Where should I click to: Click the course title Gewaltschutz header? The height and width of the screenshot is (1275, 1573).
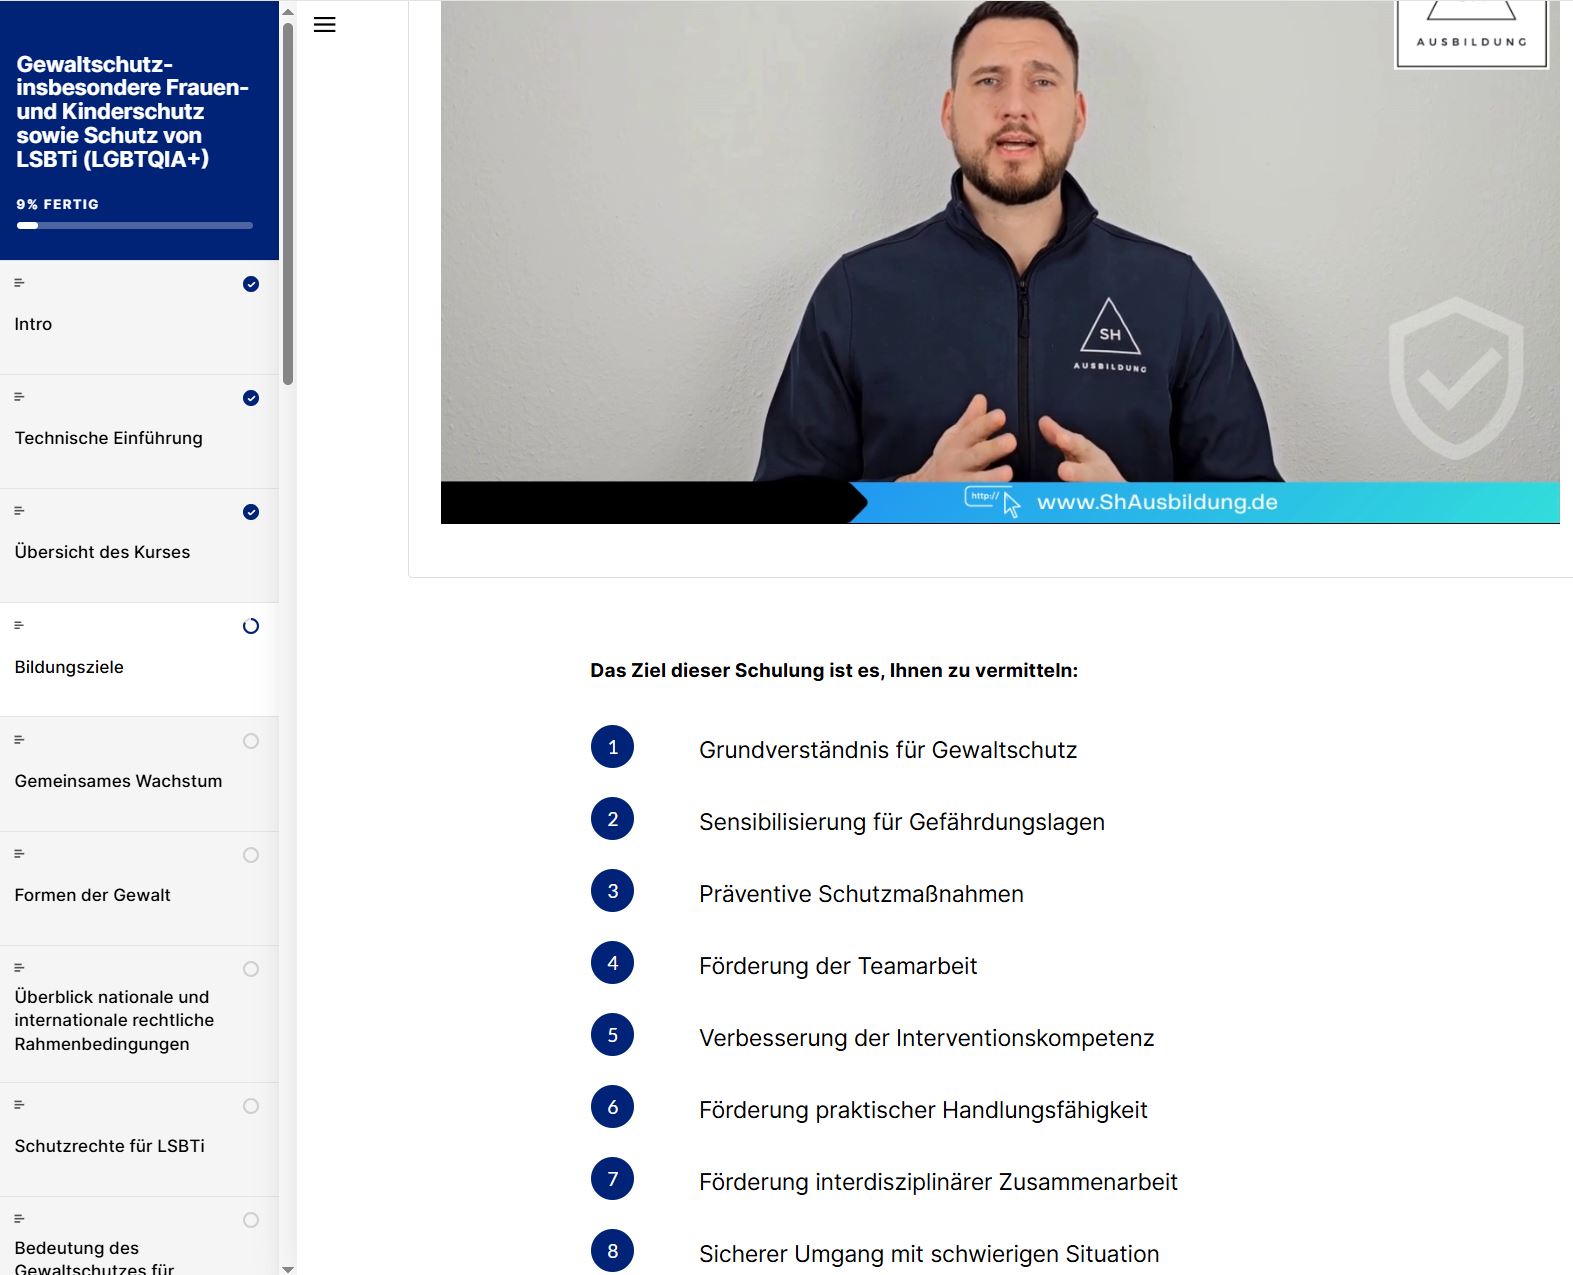132,111
